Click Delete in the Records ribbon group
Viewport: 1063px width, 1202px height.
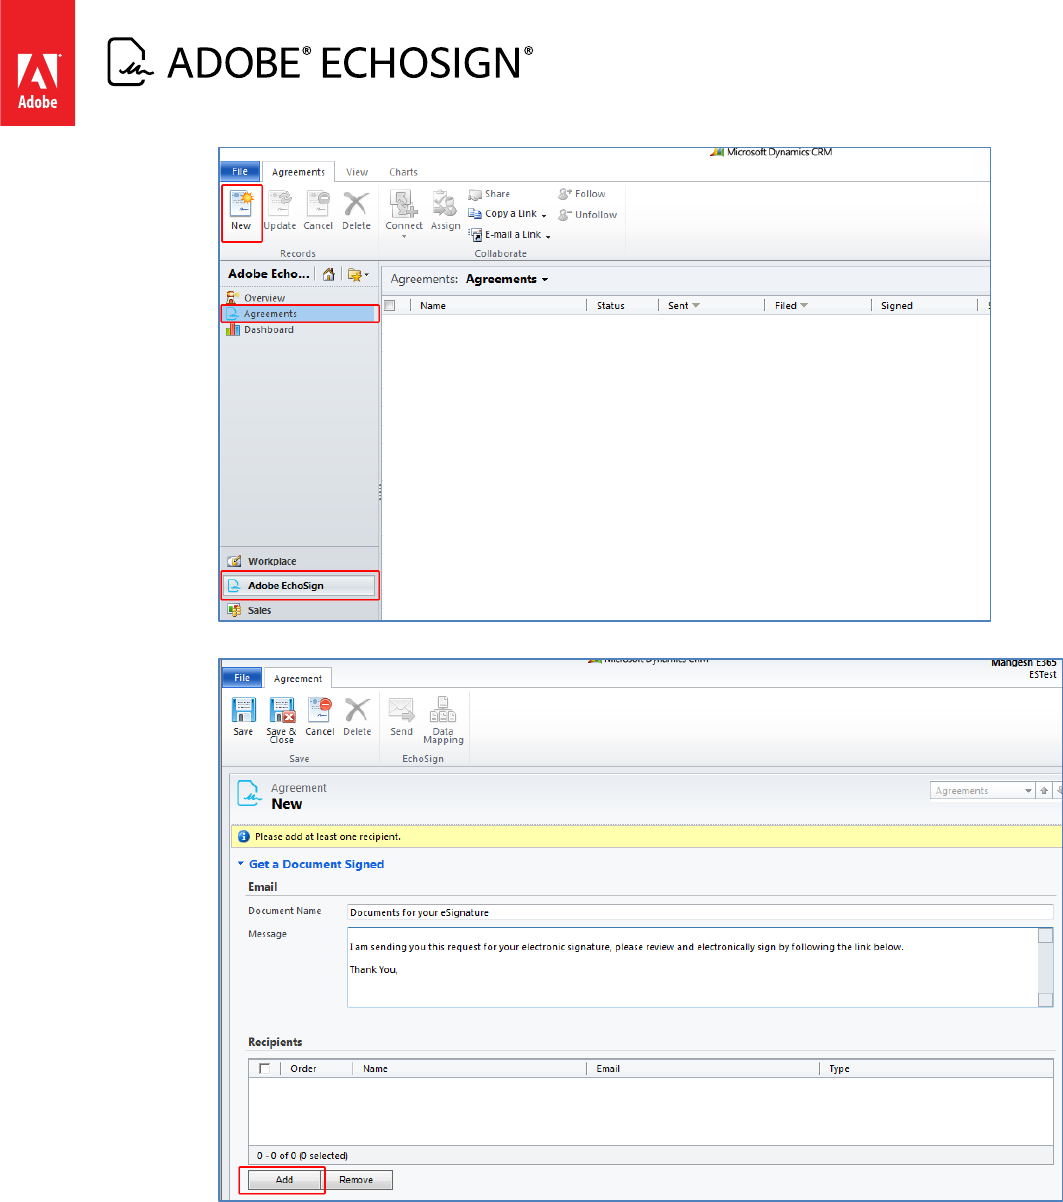tap(356, 212)
